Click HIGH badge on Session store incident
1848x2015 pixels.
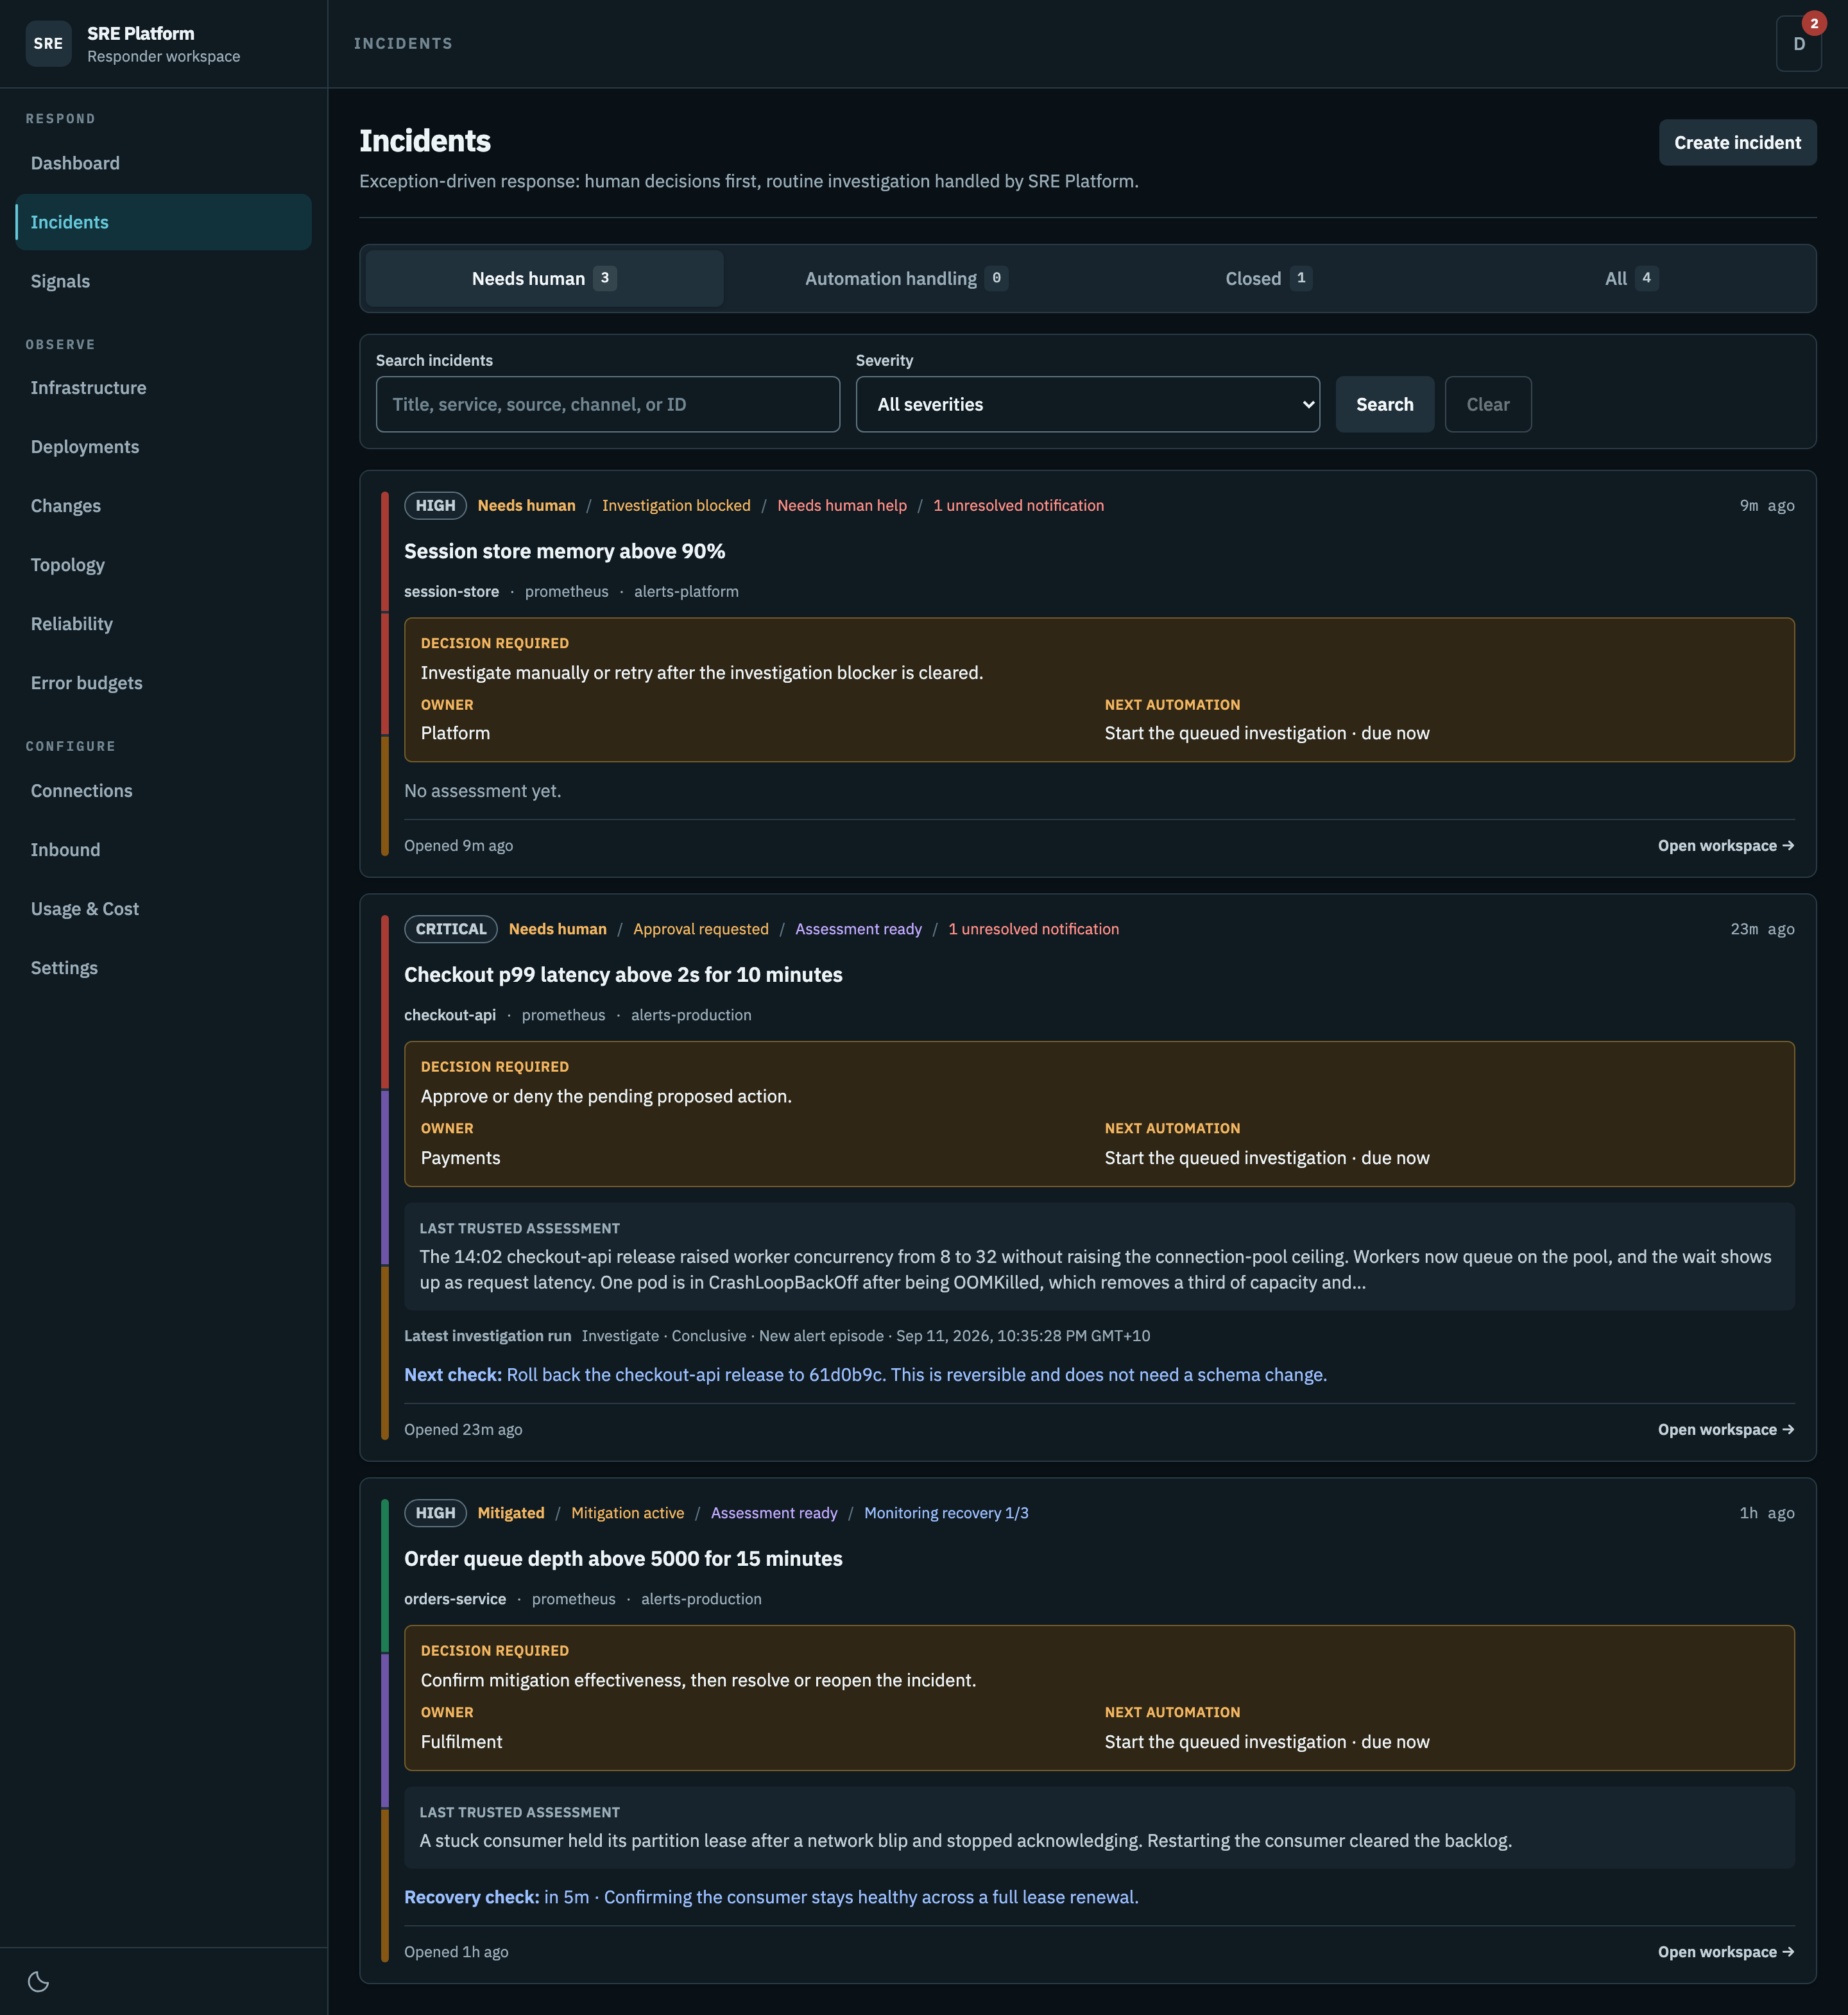[435, 506]
